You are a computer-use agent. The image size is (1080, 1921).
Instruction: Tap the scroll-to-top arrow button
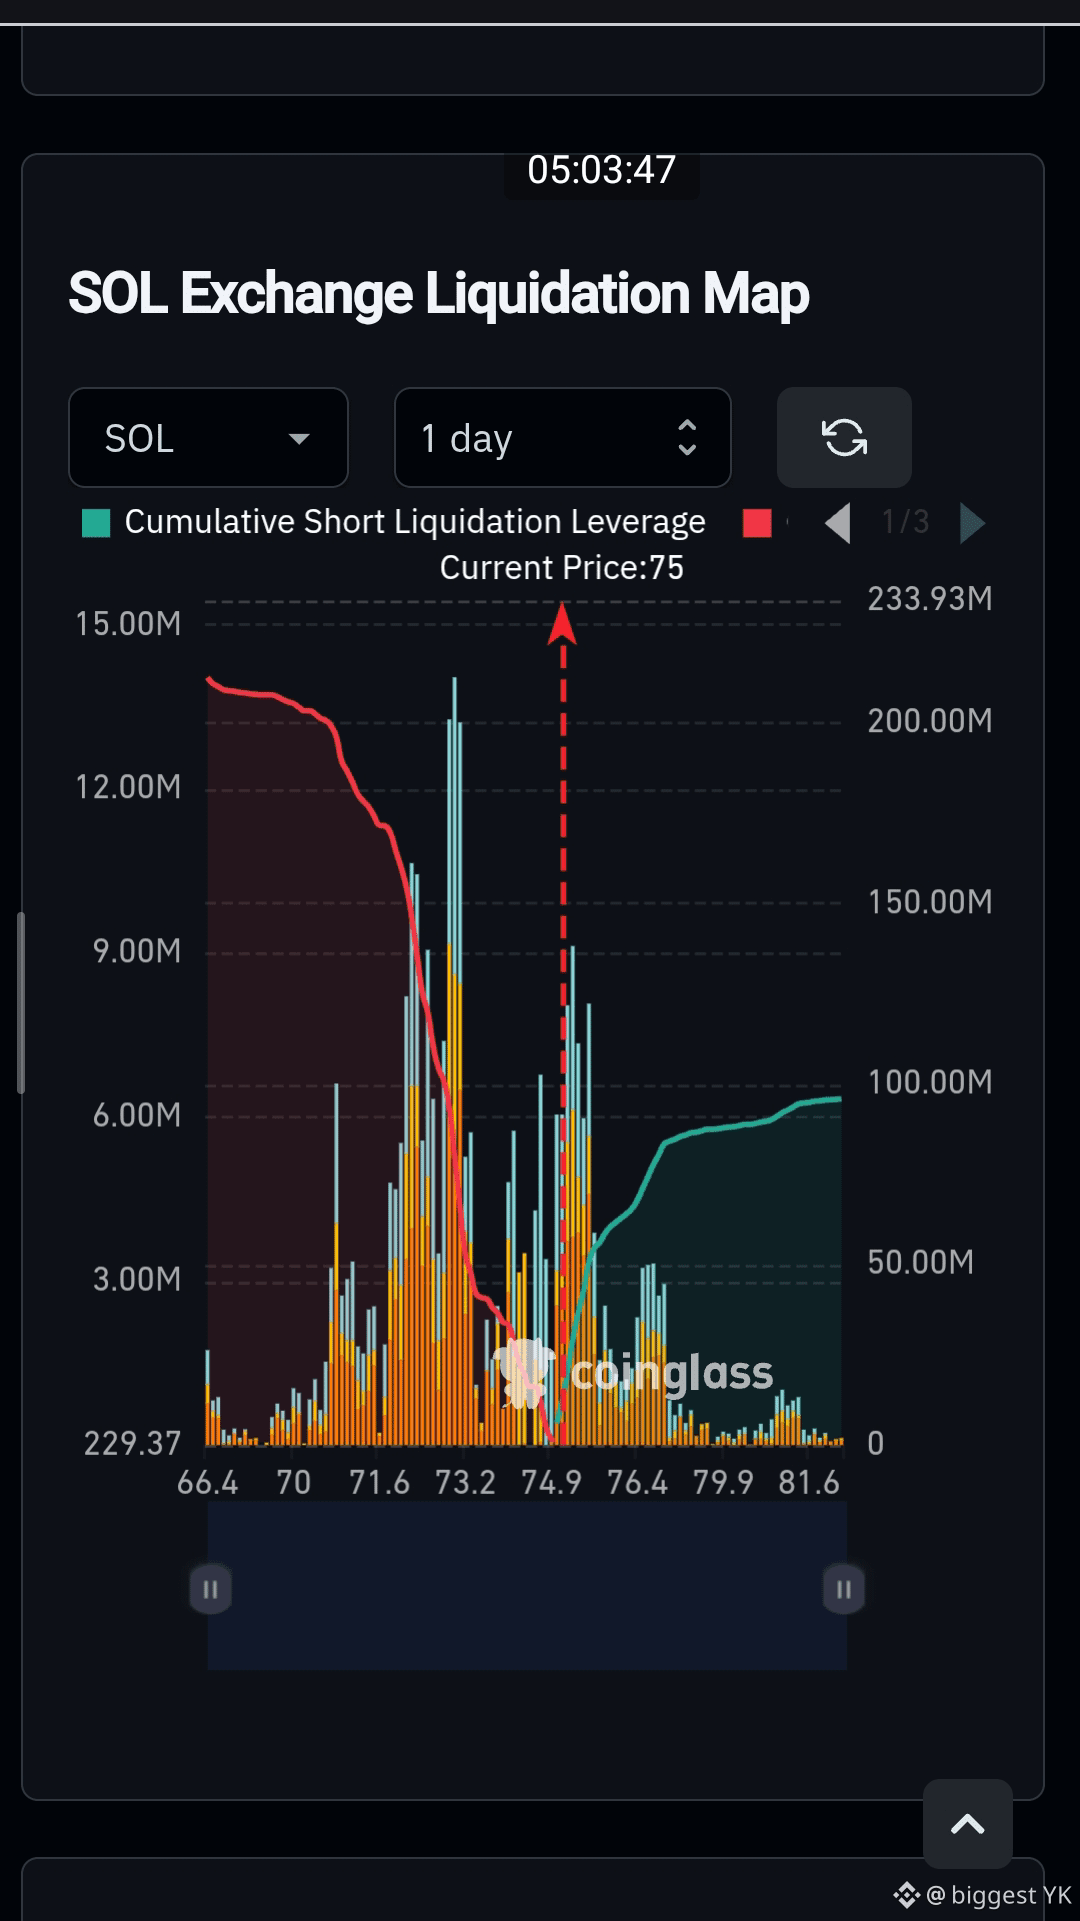point(968,1824)
